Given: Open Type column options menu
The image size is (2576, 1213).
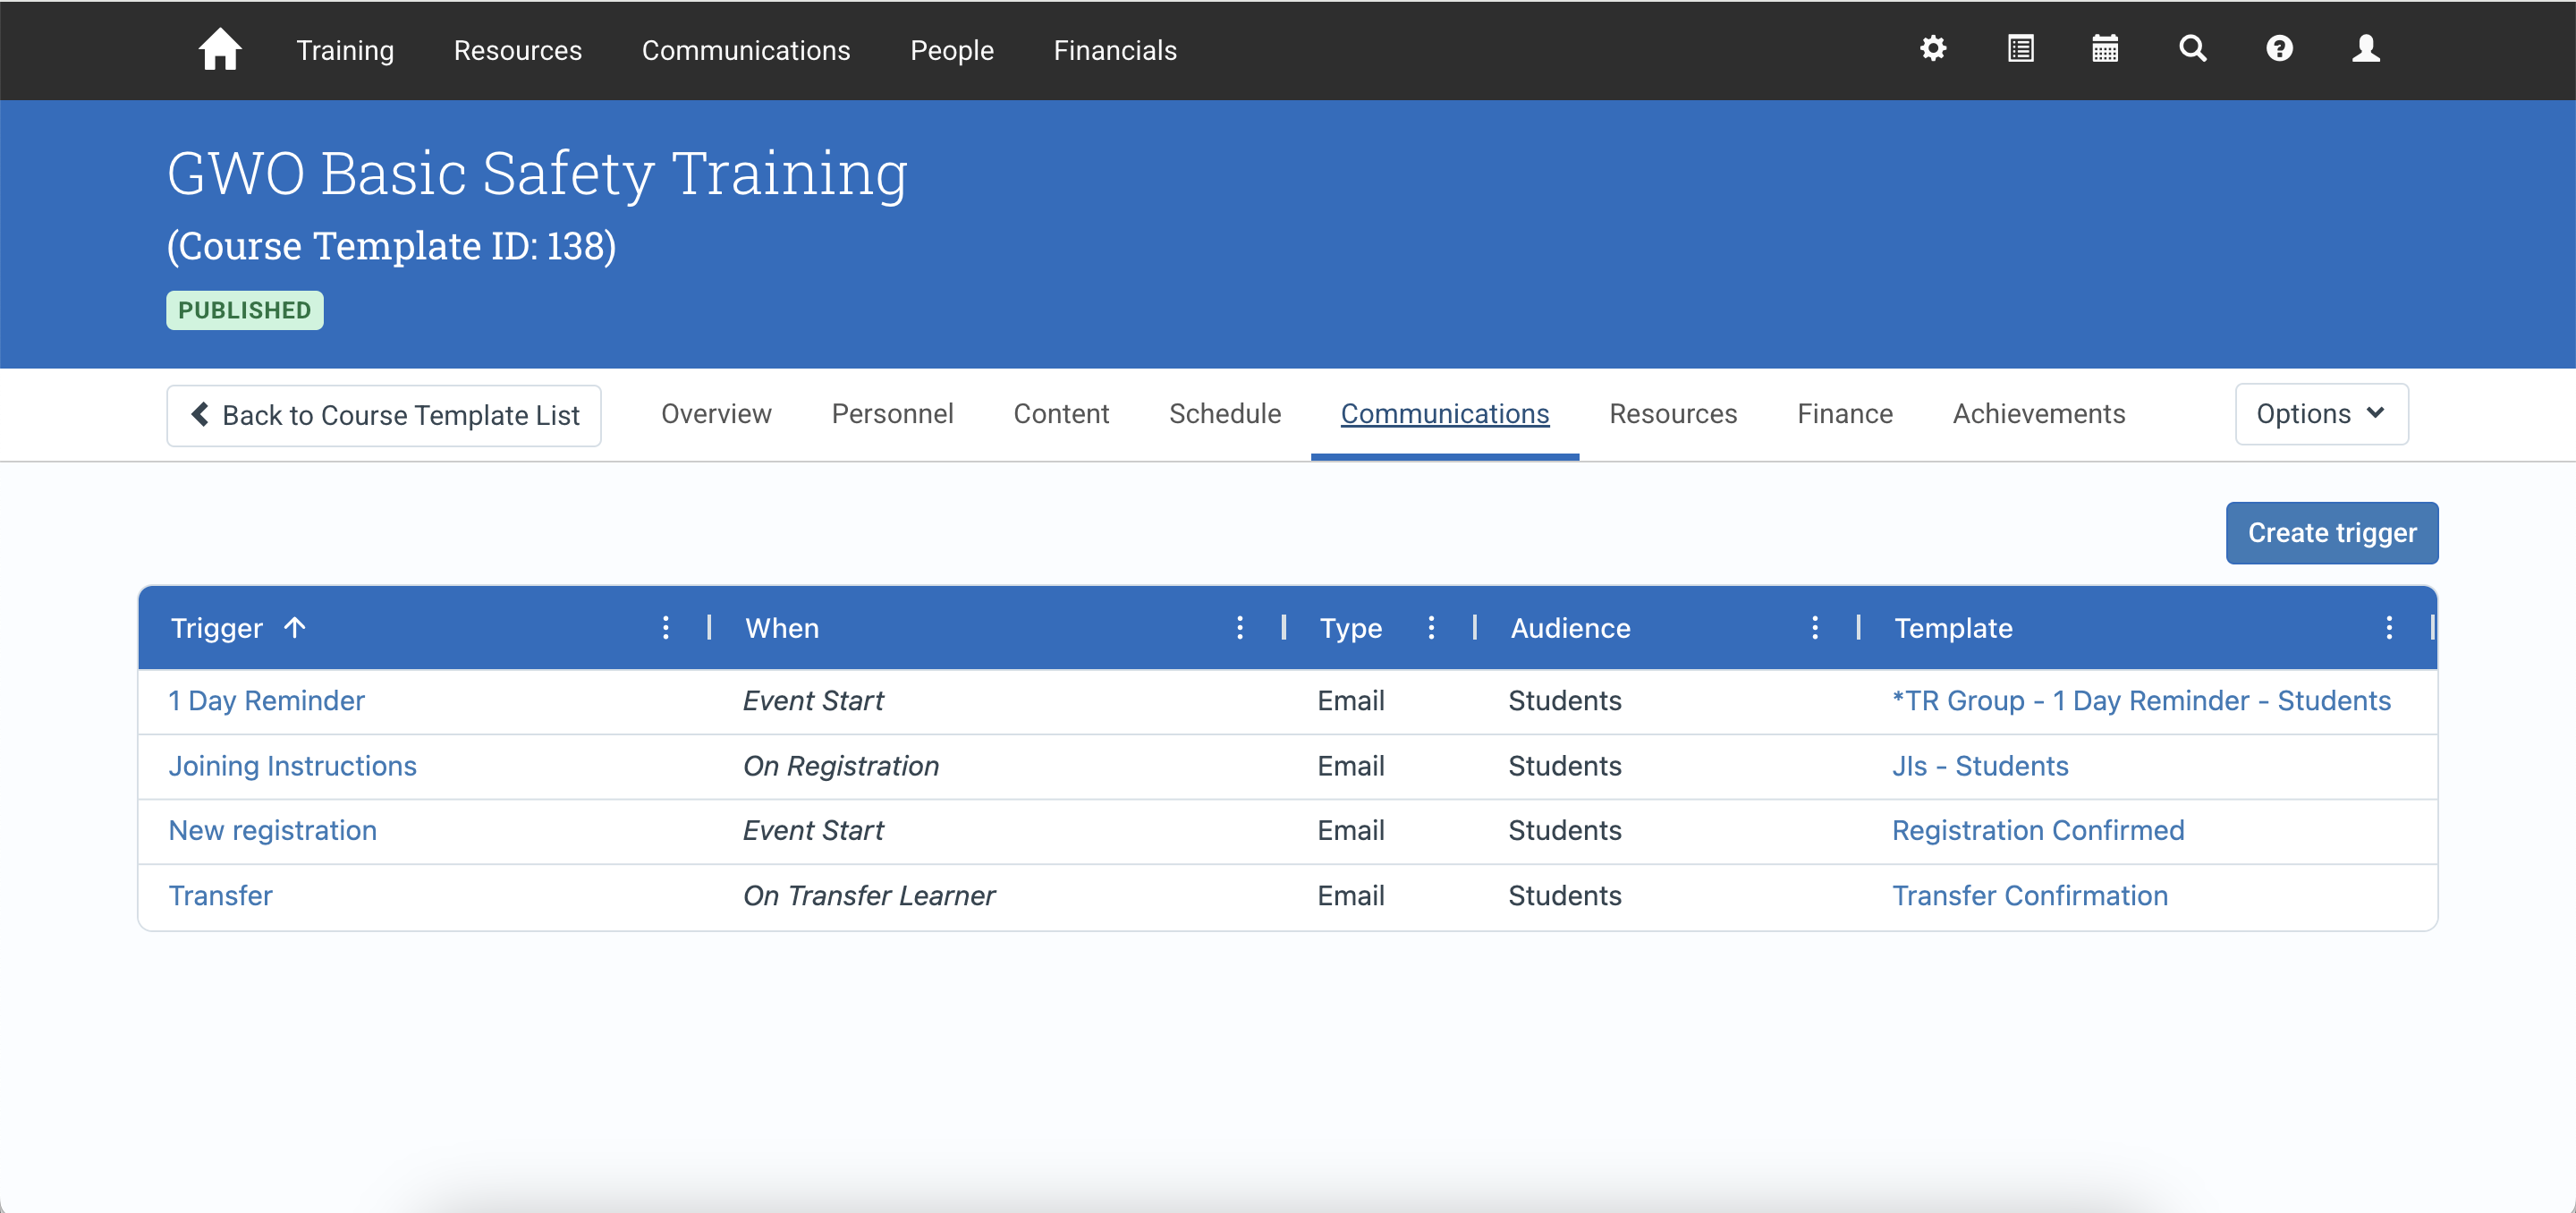Looking at the screenshot, I should (1431, 628).
